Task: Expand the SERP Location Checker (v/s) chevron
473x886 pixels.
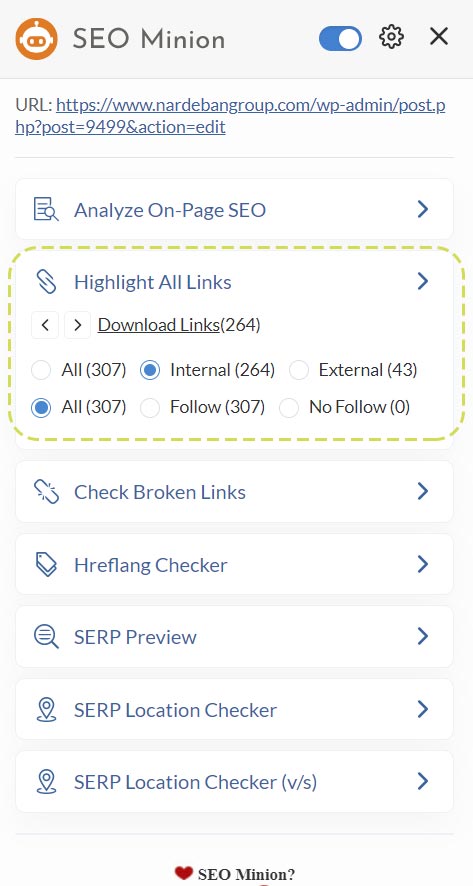Action: click(x=423, y=782)
